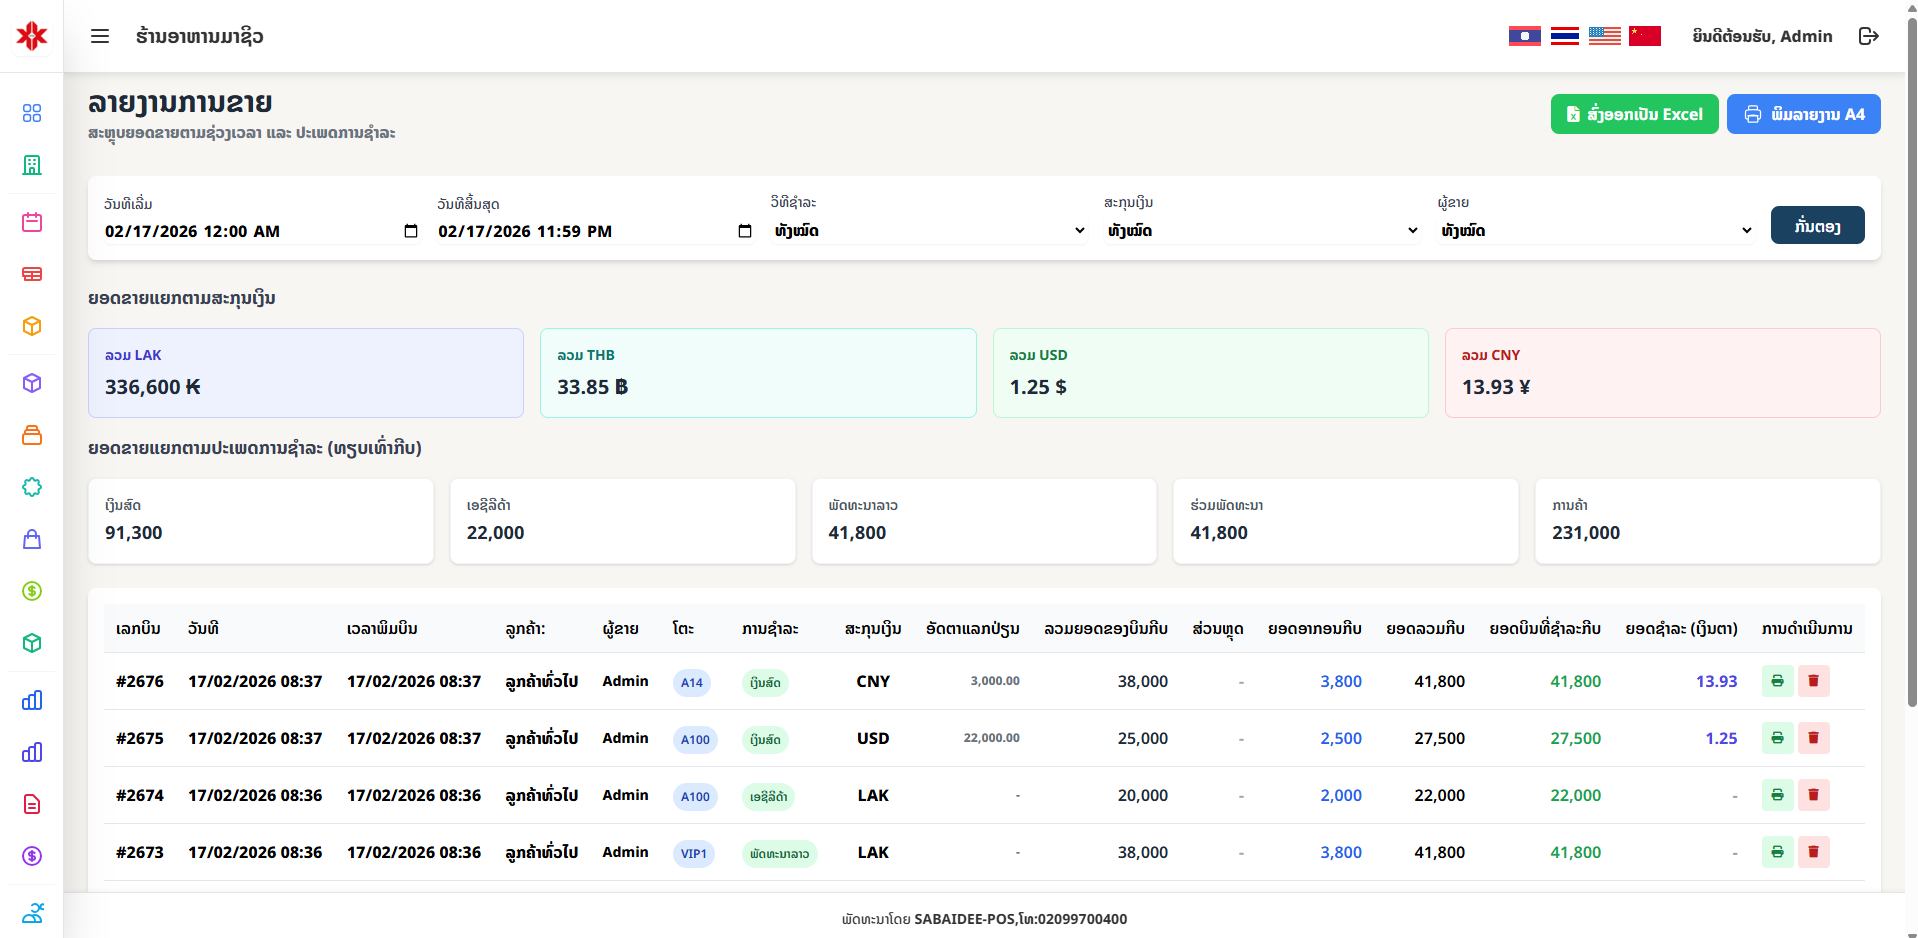
Task: Expand the currency filter dropdown
Action: point(1261,231)
